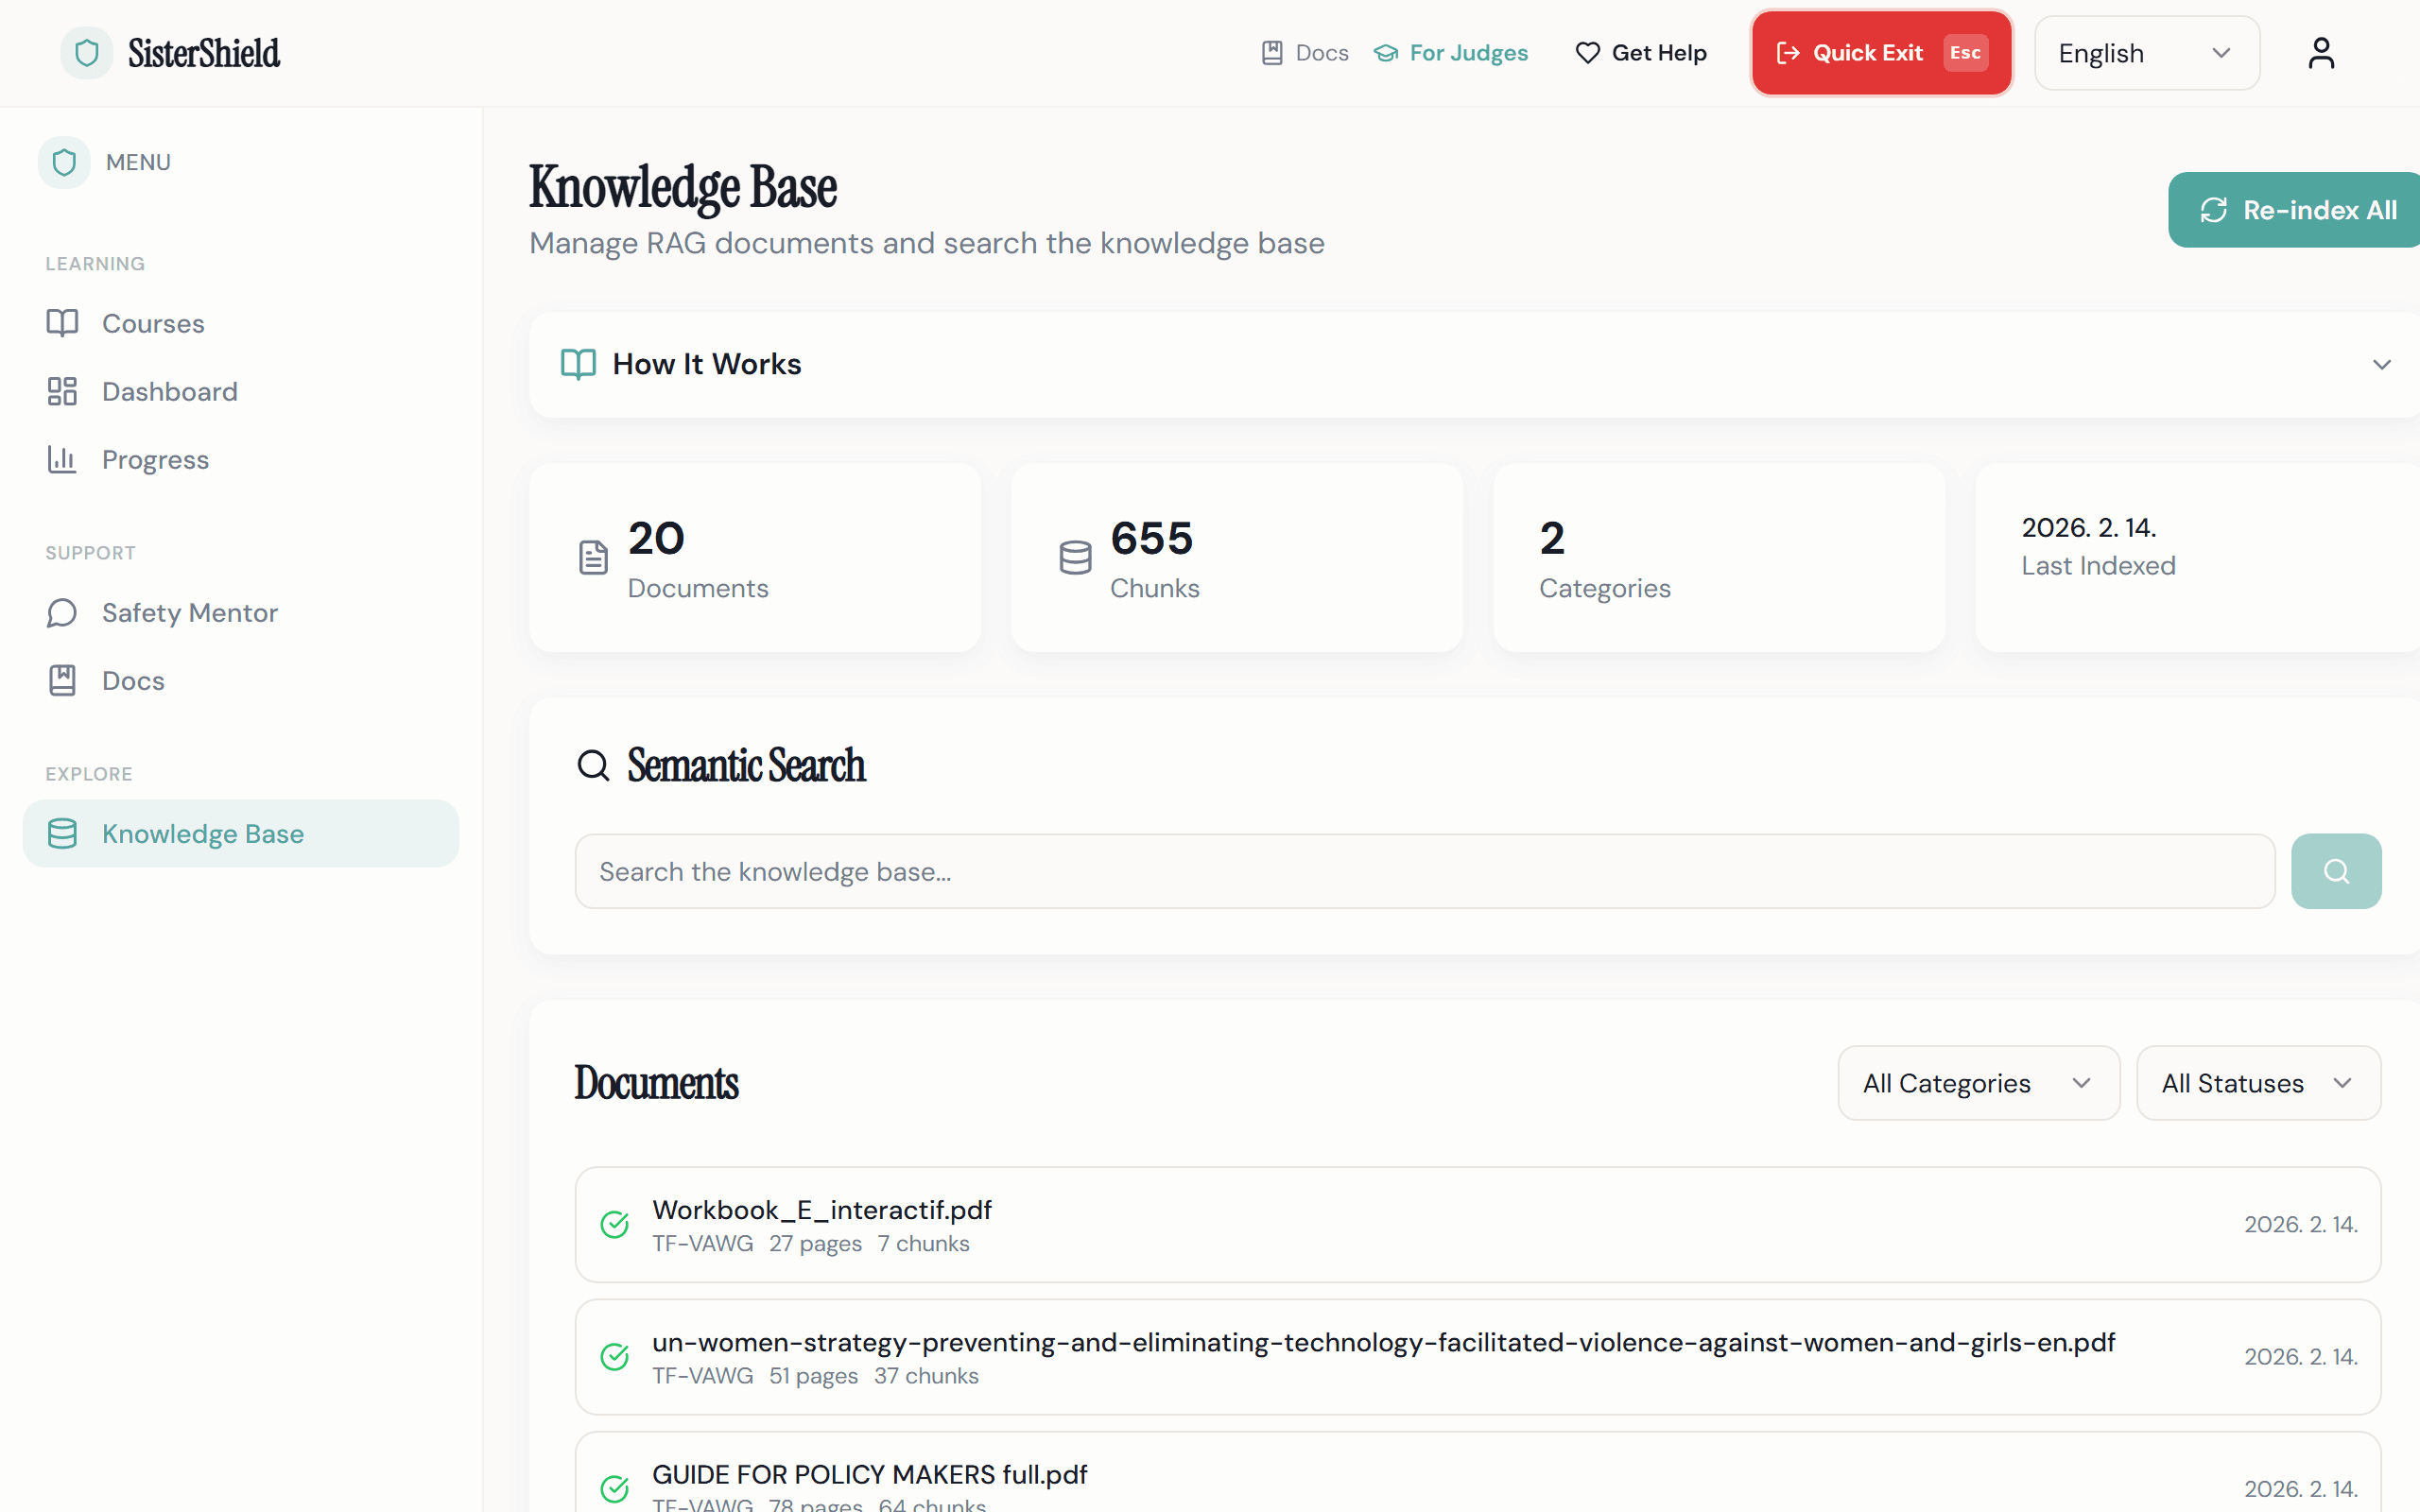Click the Get Help link
This screenshot has height=1512, width=2420.
tap(1641, 53)
